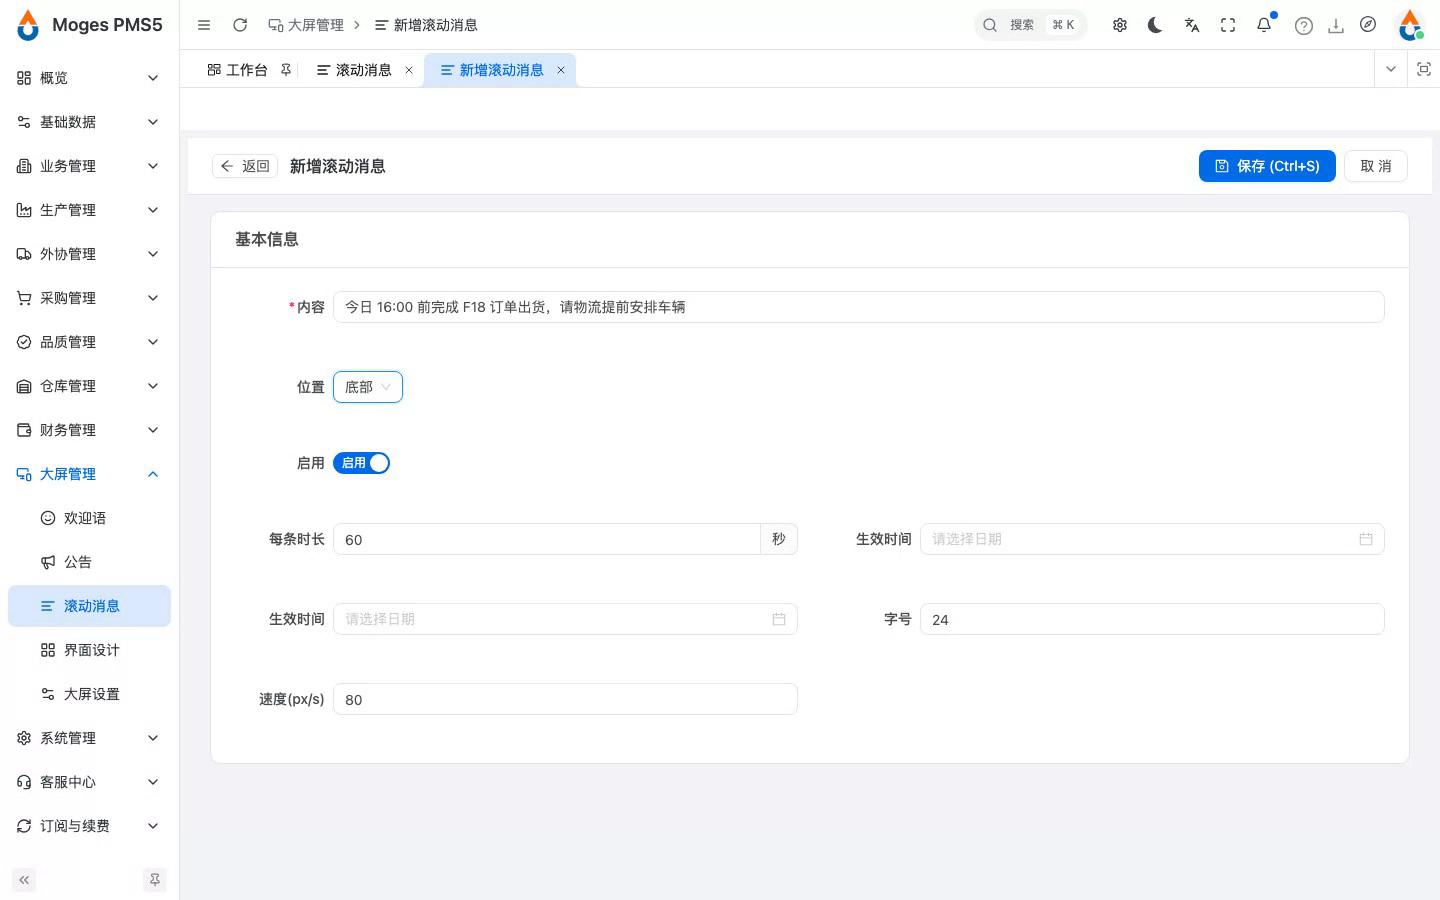Click the 字号 input showing 24
The height and width of the screenshot is (900, 1440).
click(1152, 619)
